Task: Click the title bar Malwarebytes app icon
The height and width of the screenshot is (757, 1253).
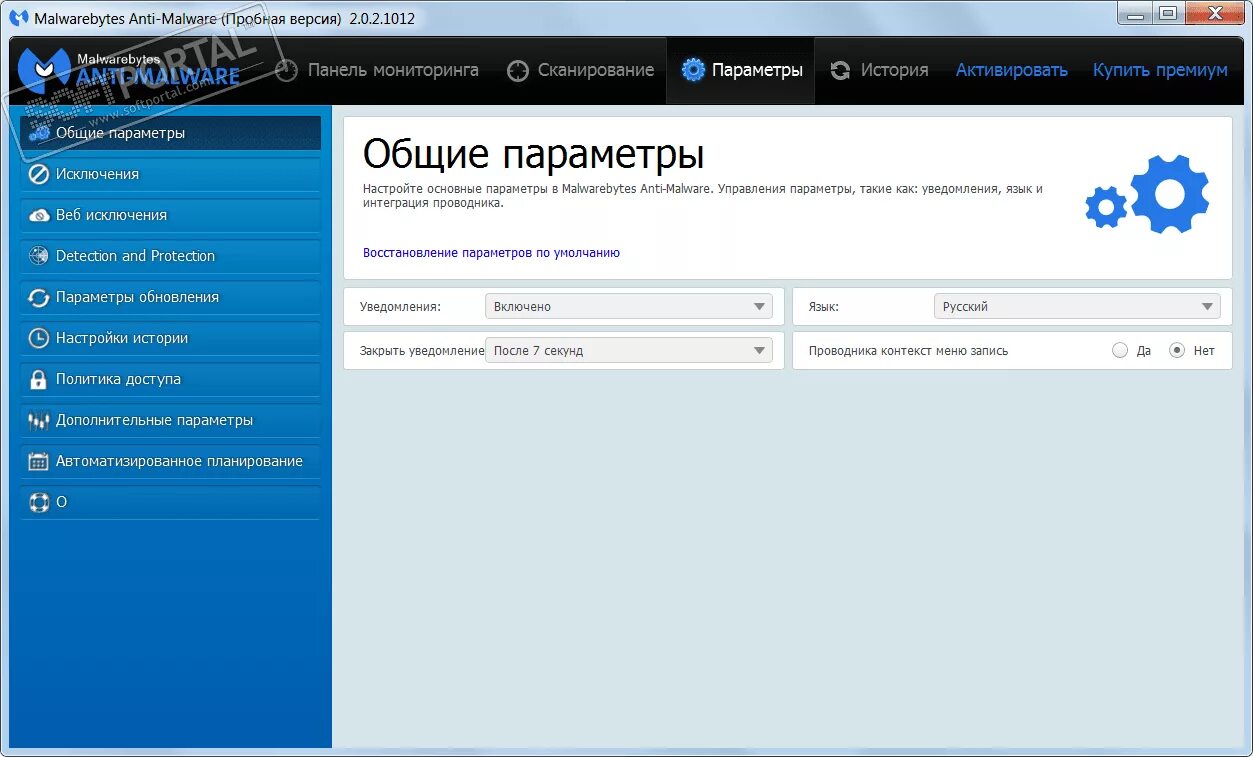Action: (x=19, y=18)
